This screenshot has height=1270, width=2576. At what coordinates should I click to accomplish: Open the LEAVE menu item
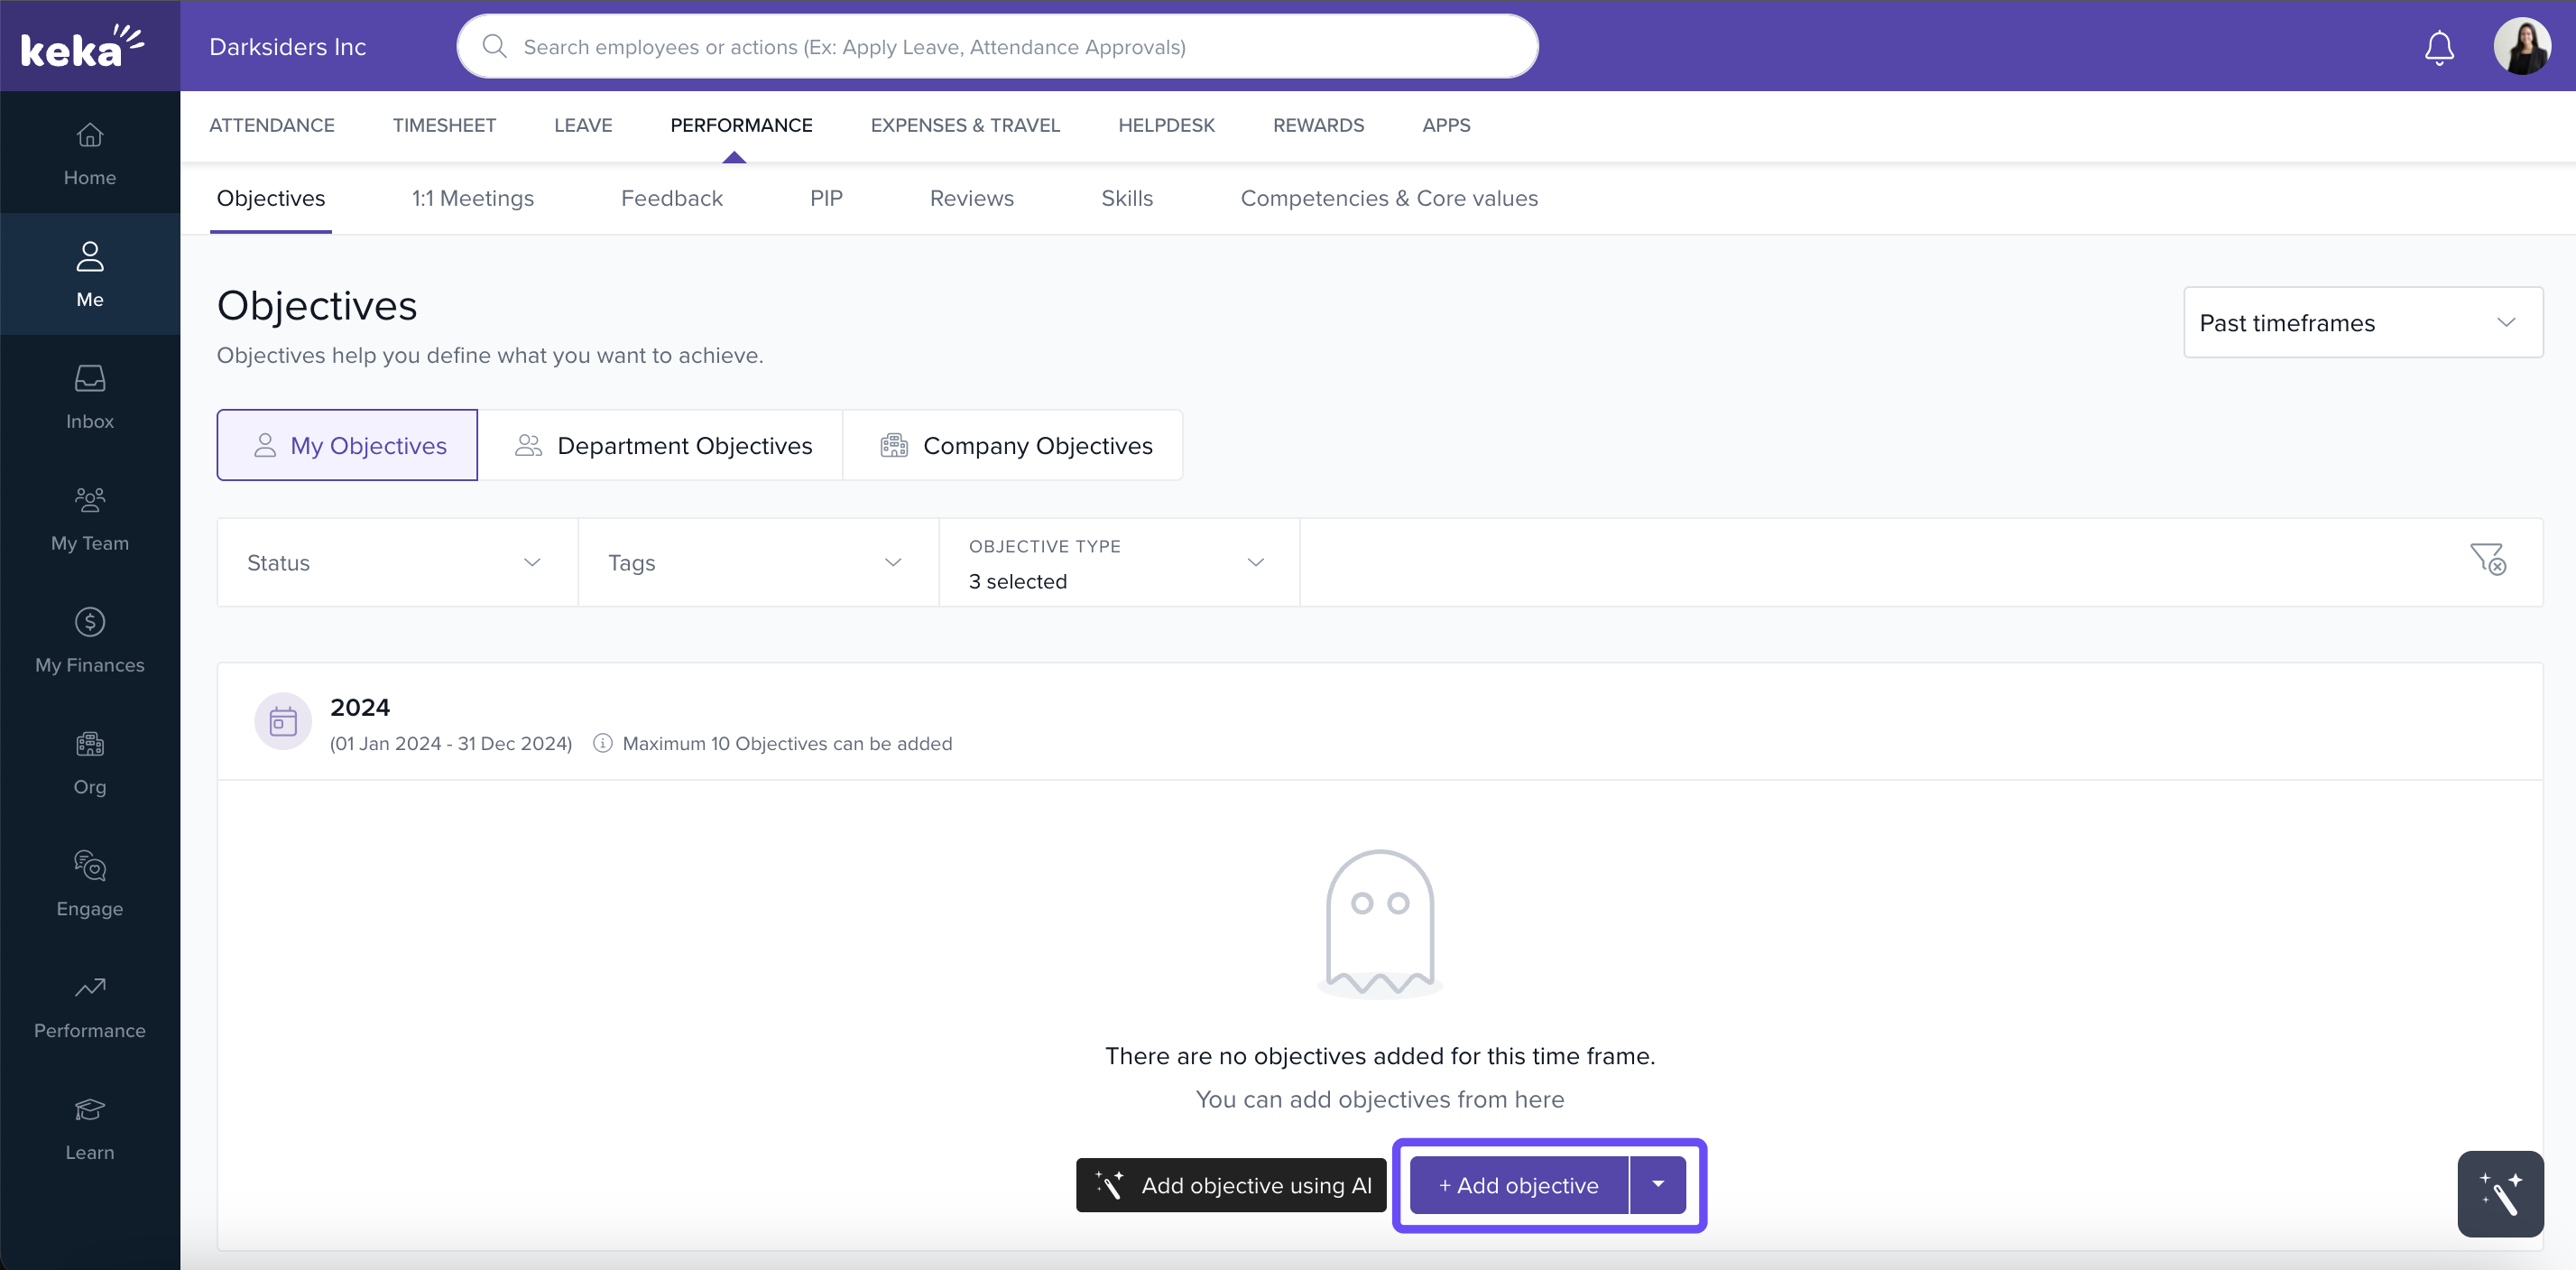tap(583, 125)
